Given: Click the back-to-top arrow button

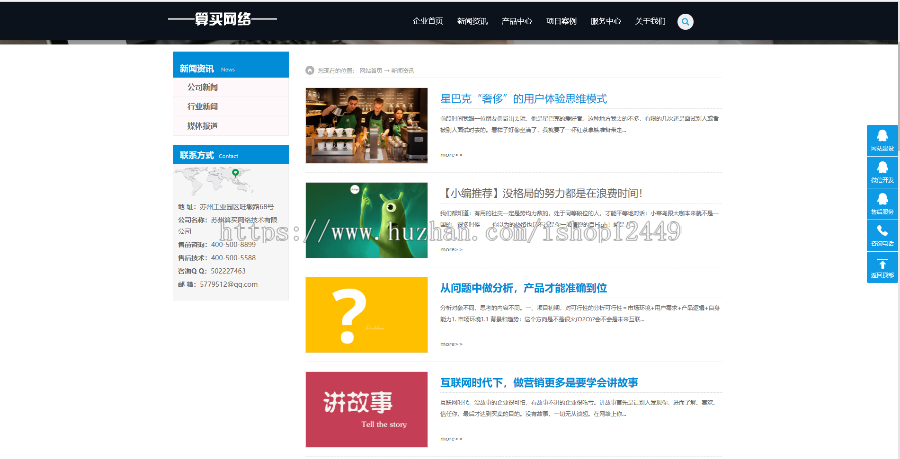Looking at the screenshot, I should [x=882, y=267].
